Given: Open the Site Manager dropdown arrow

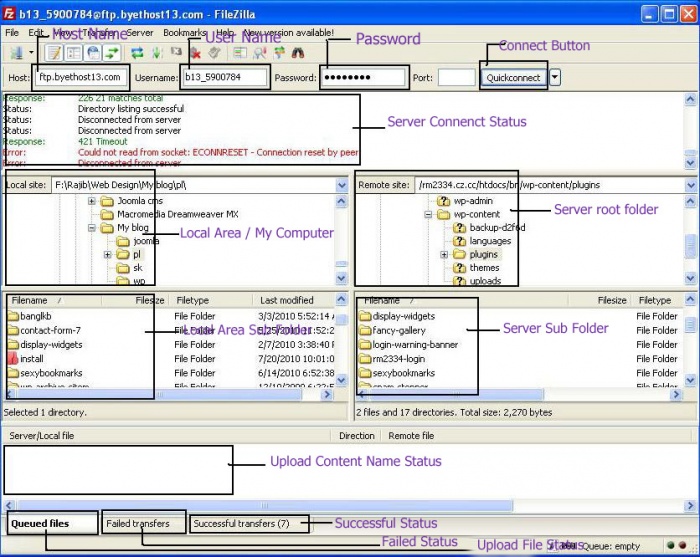Looking at the screenshot, I should click(x=31, y=53).
